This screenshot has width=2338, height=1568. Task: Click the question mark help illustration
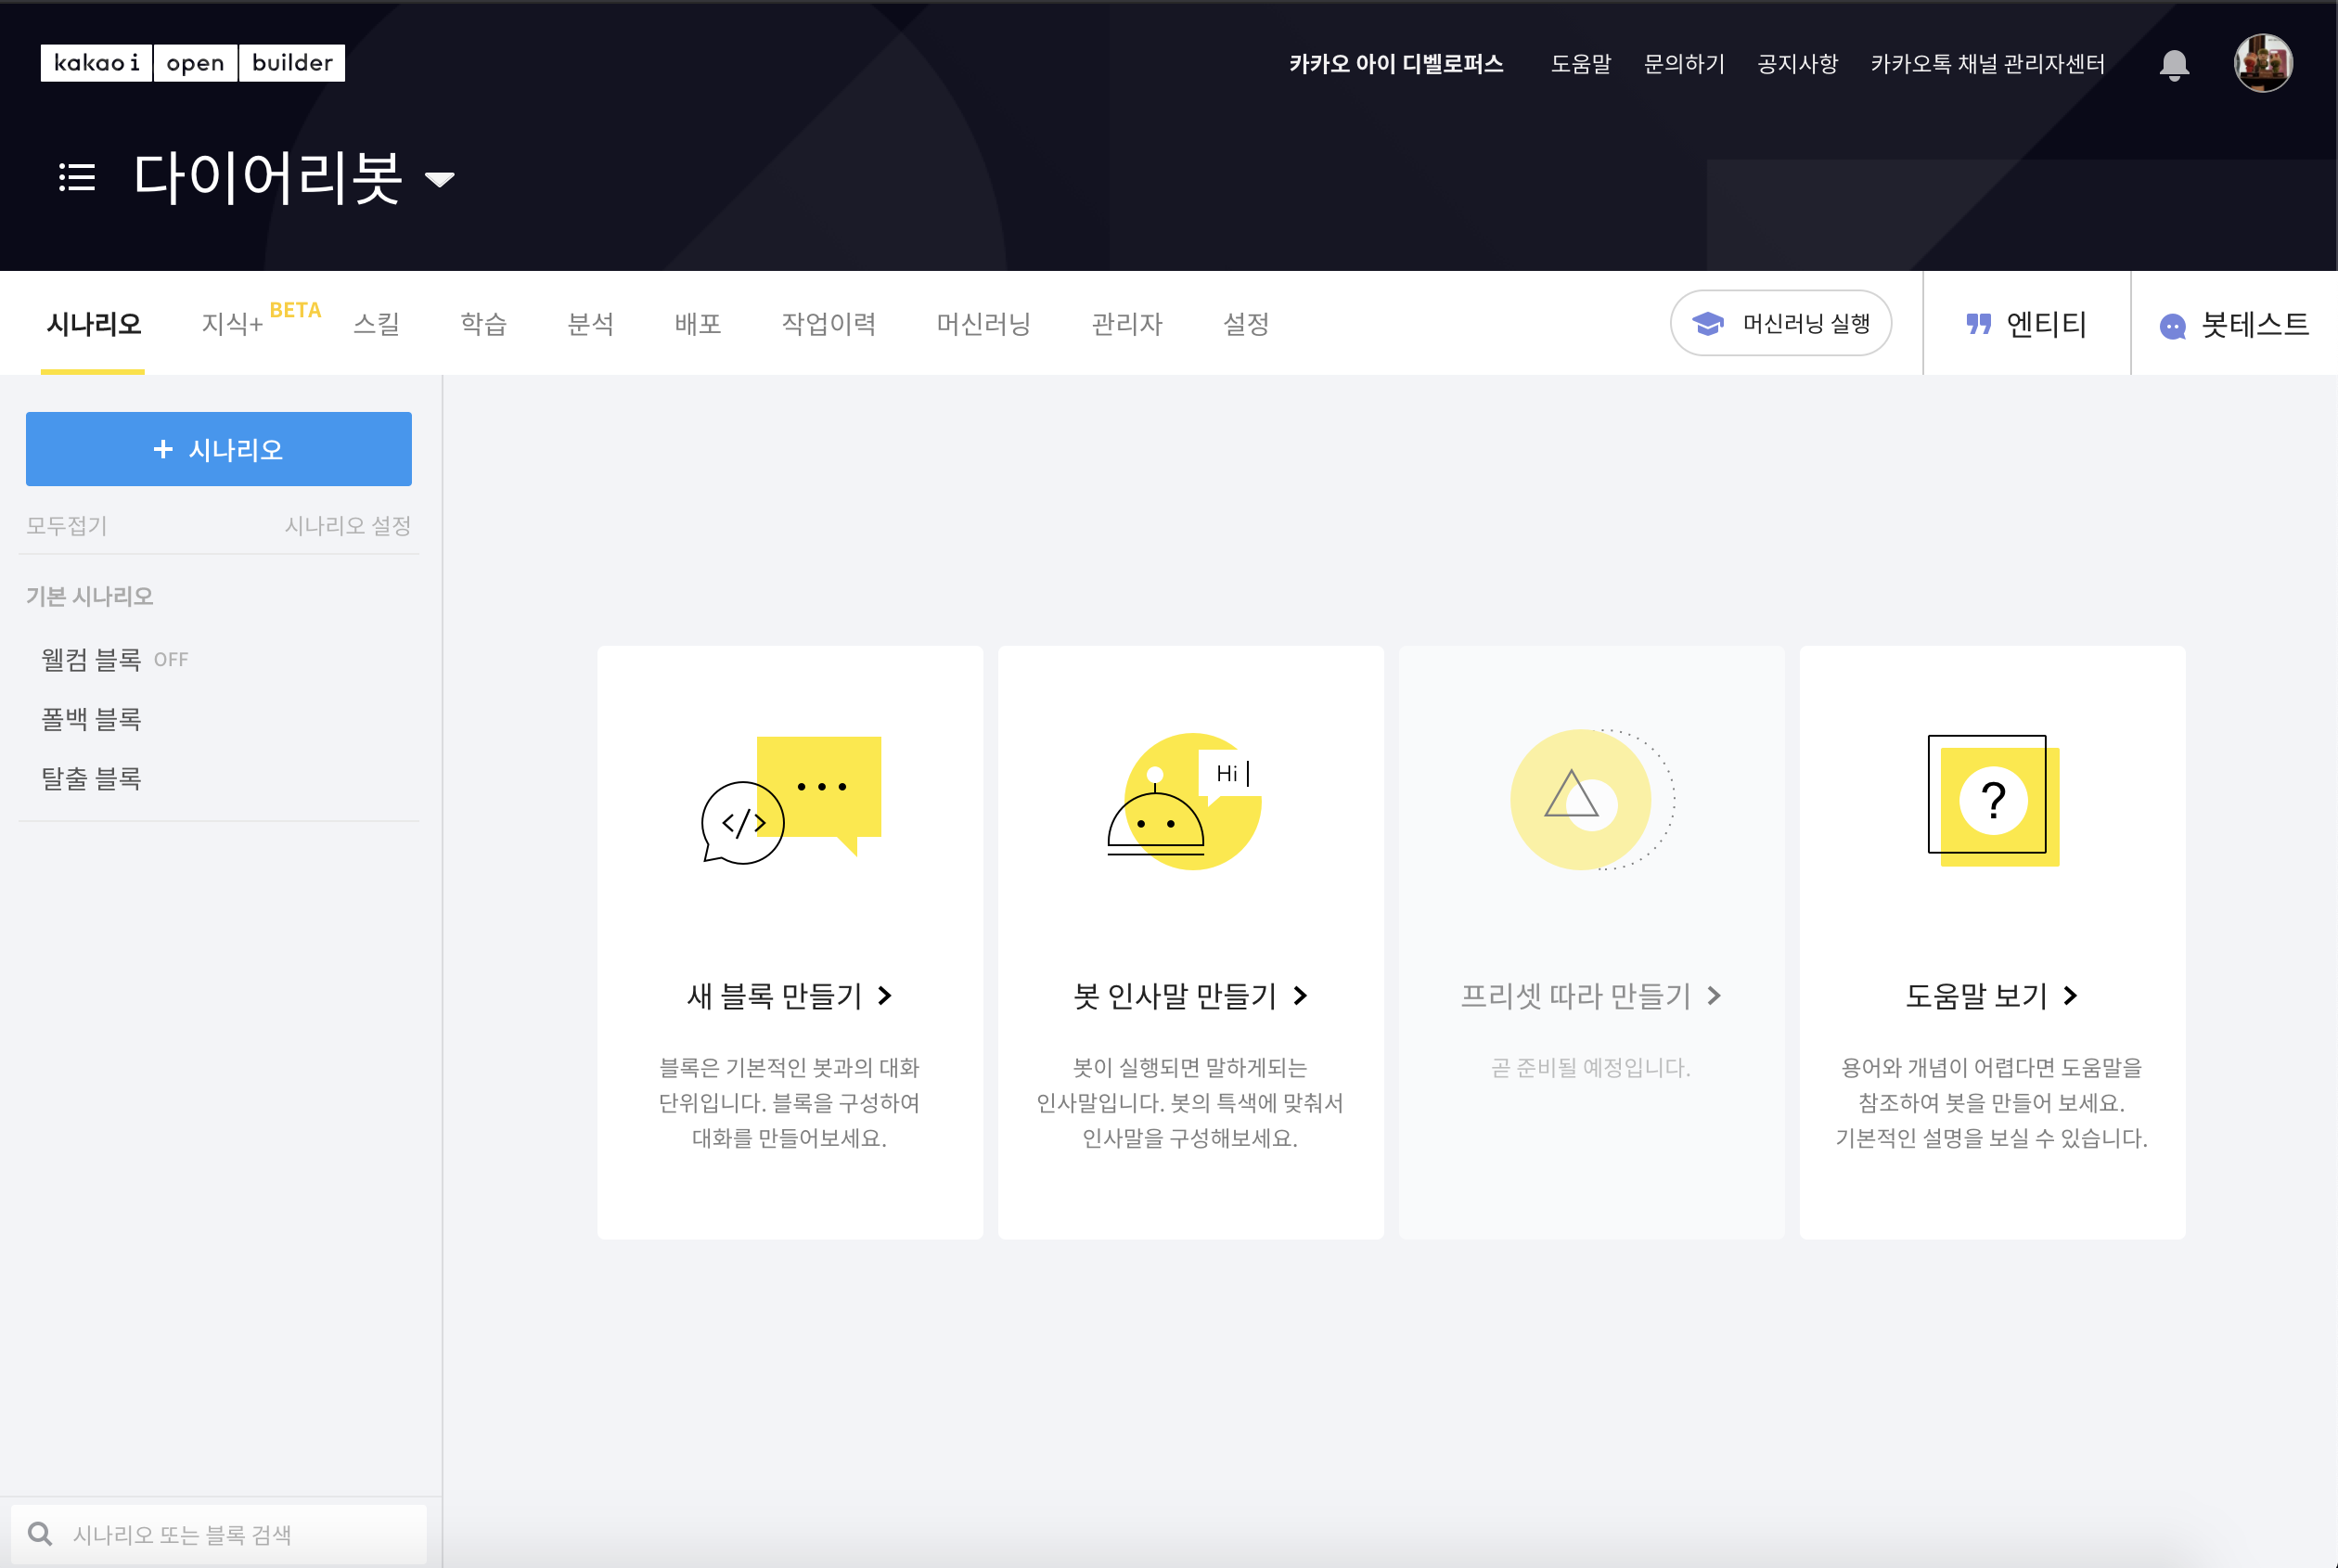1992,800
